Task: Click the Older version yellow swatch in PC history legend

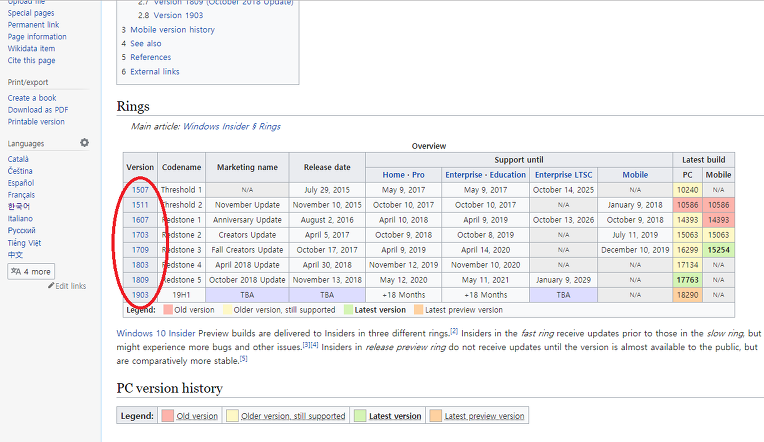Action: [232, 416]
